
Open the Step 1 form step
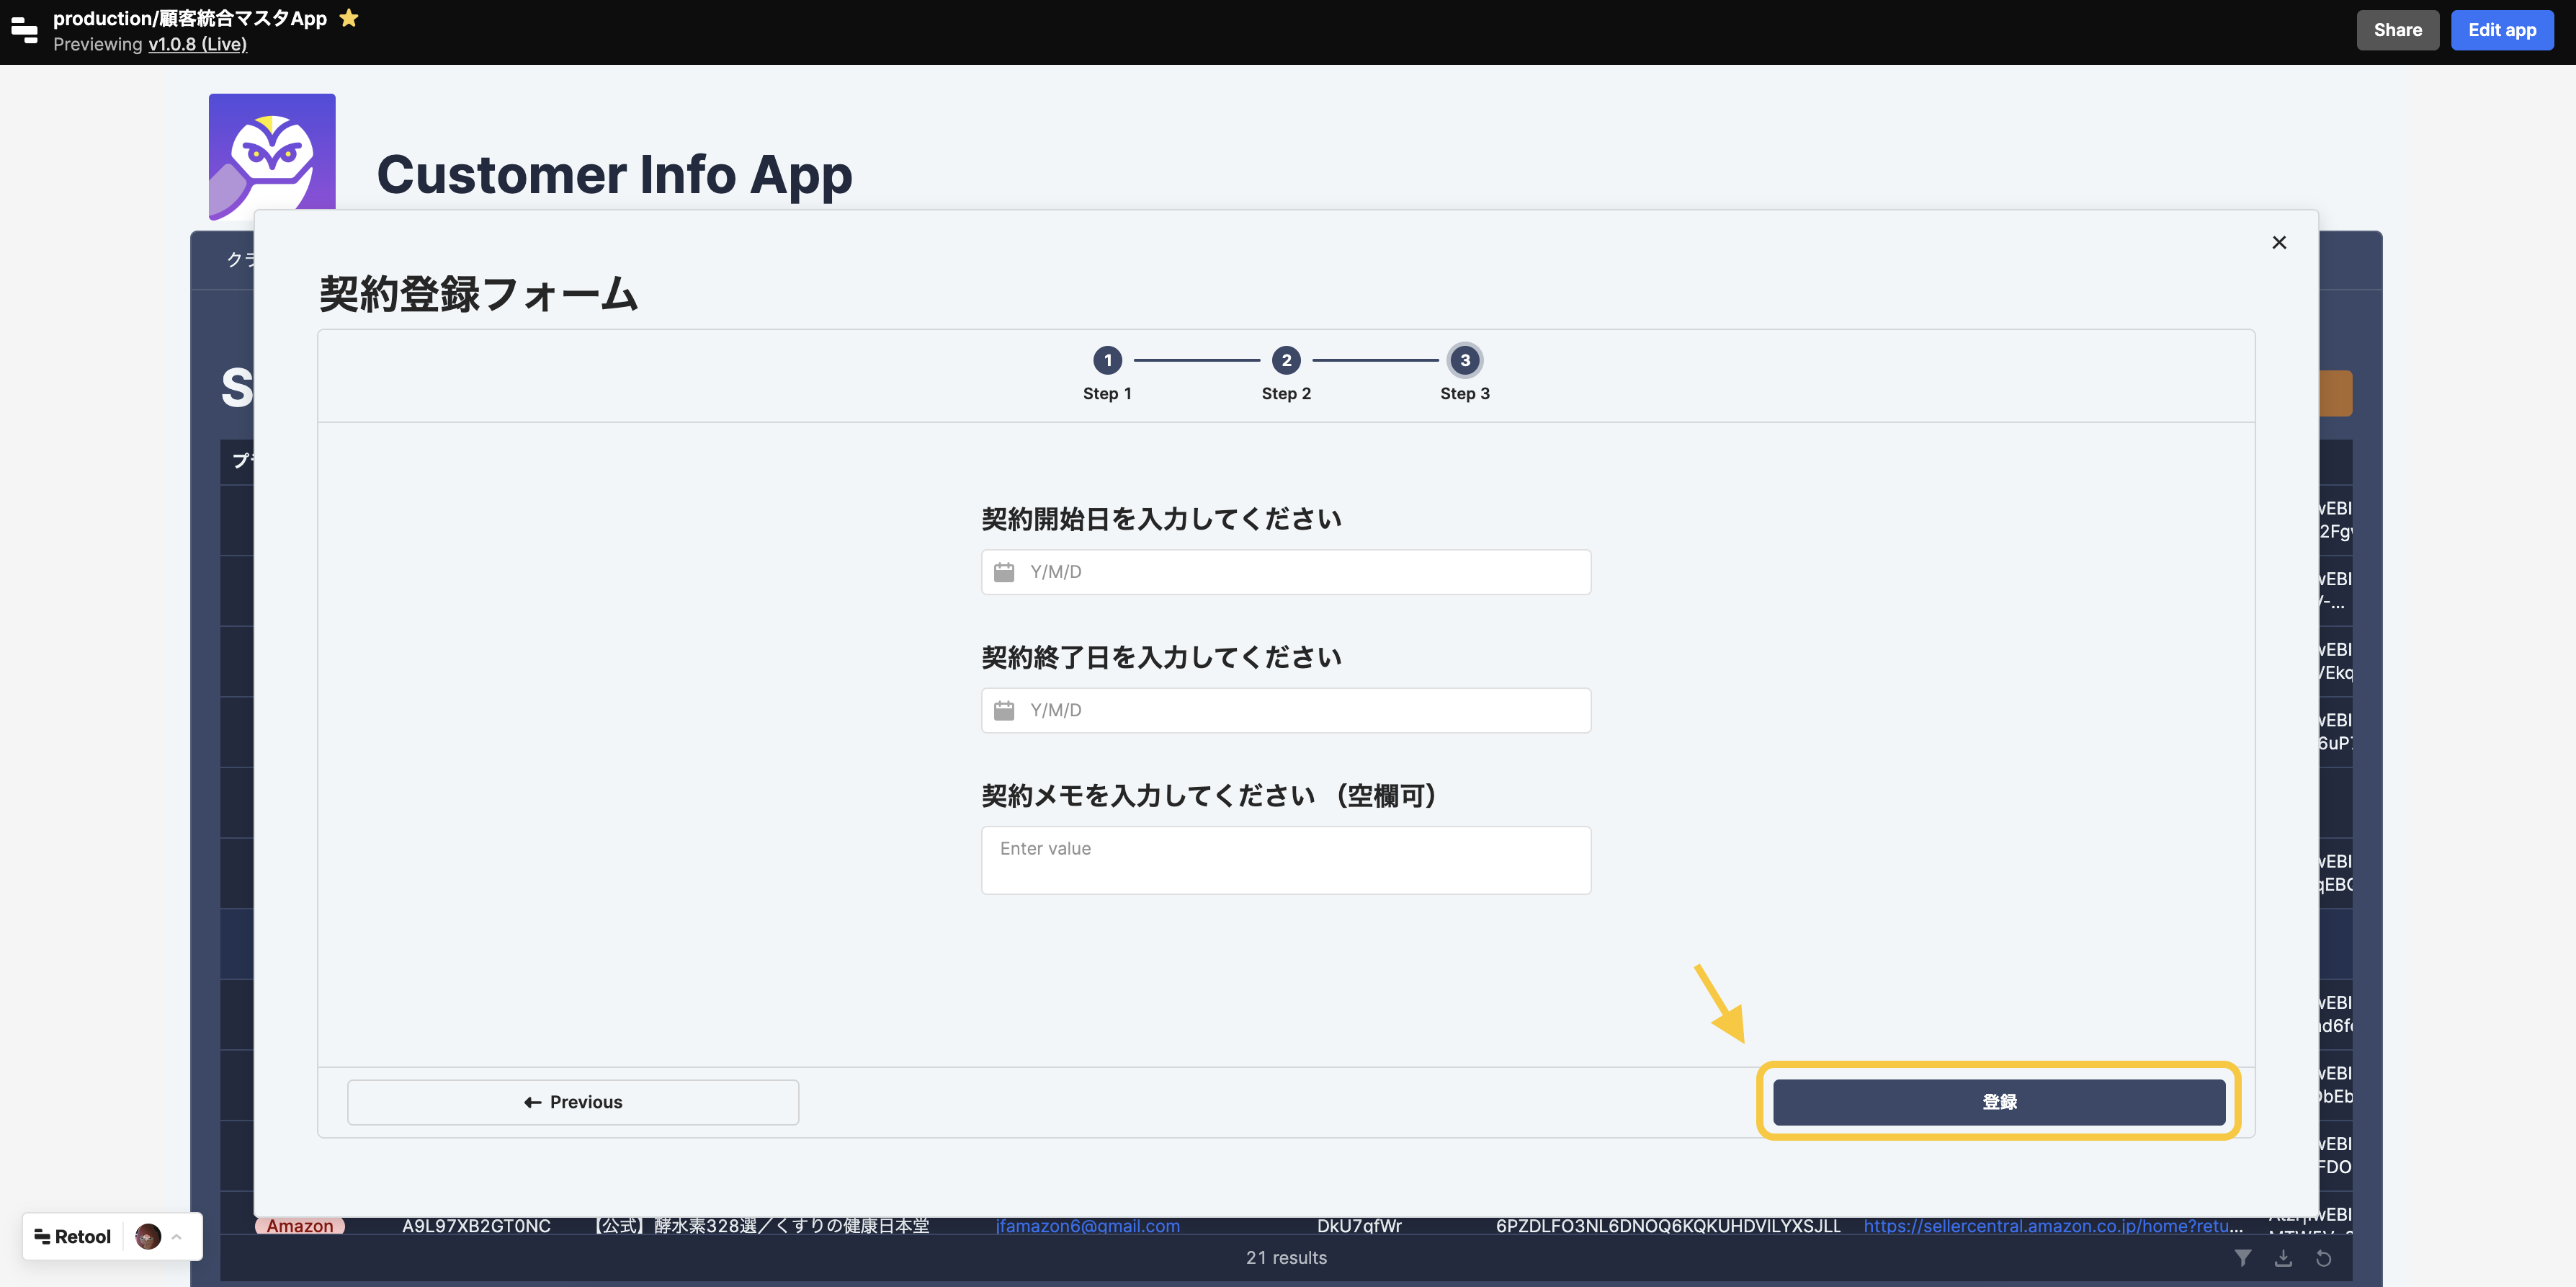point(1107,361)
